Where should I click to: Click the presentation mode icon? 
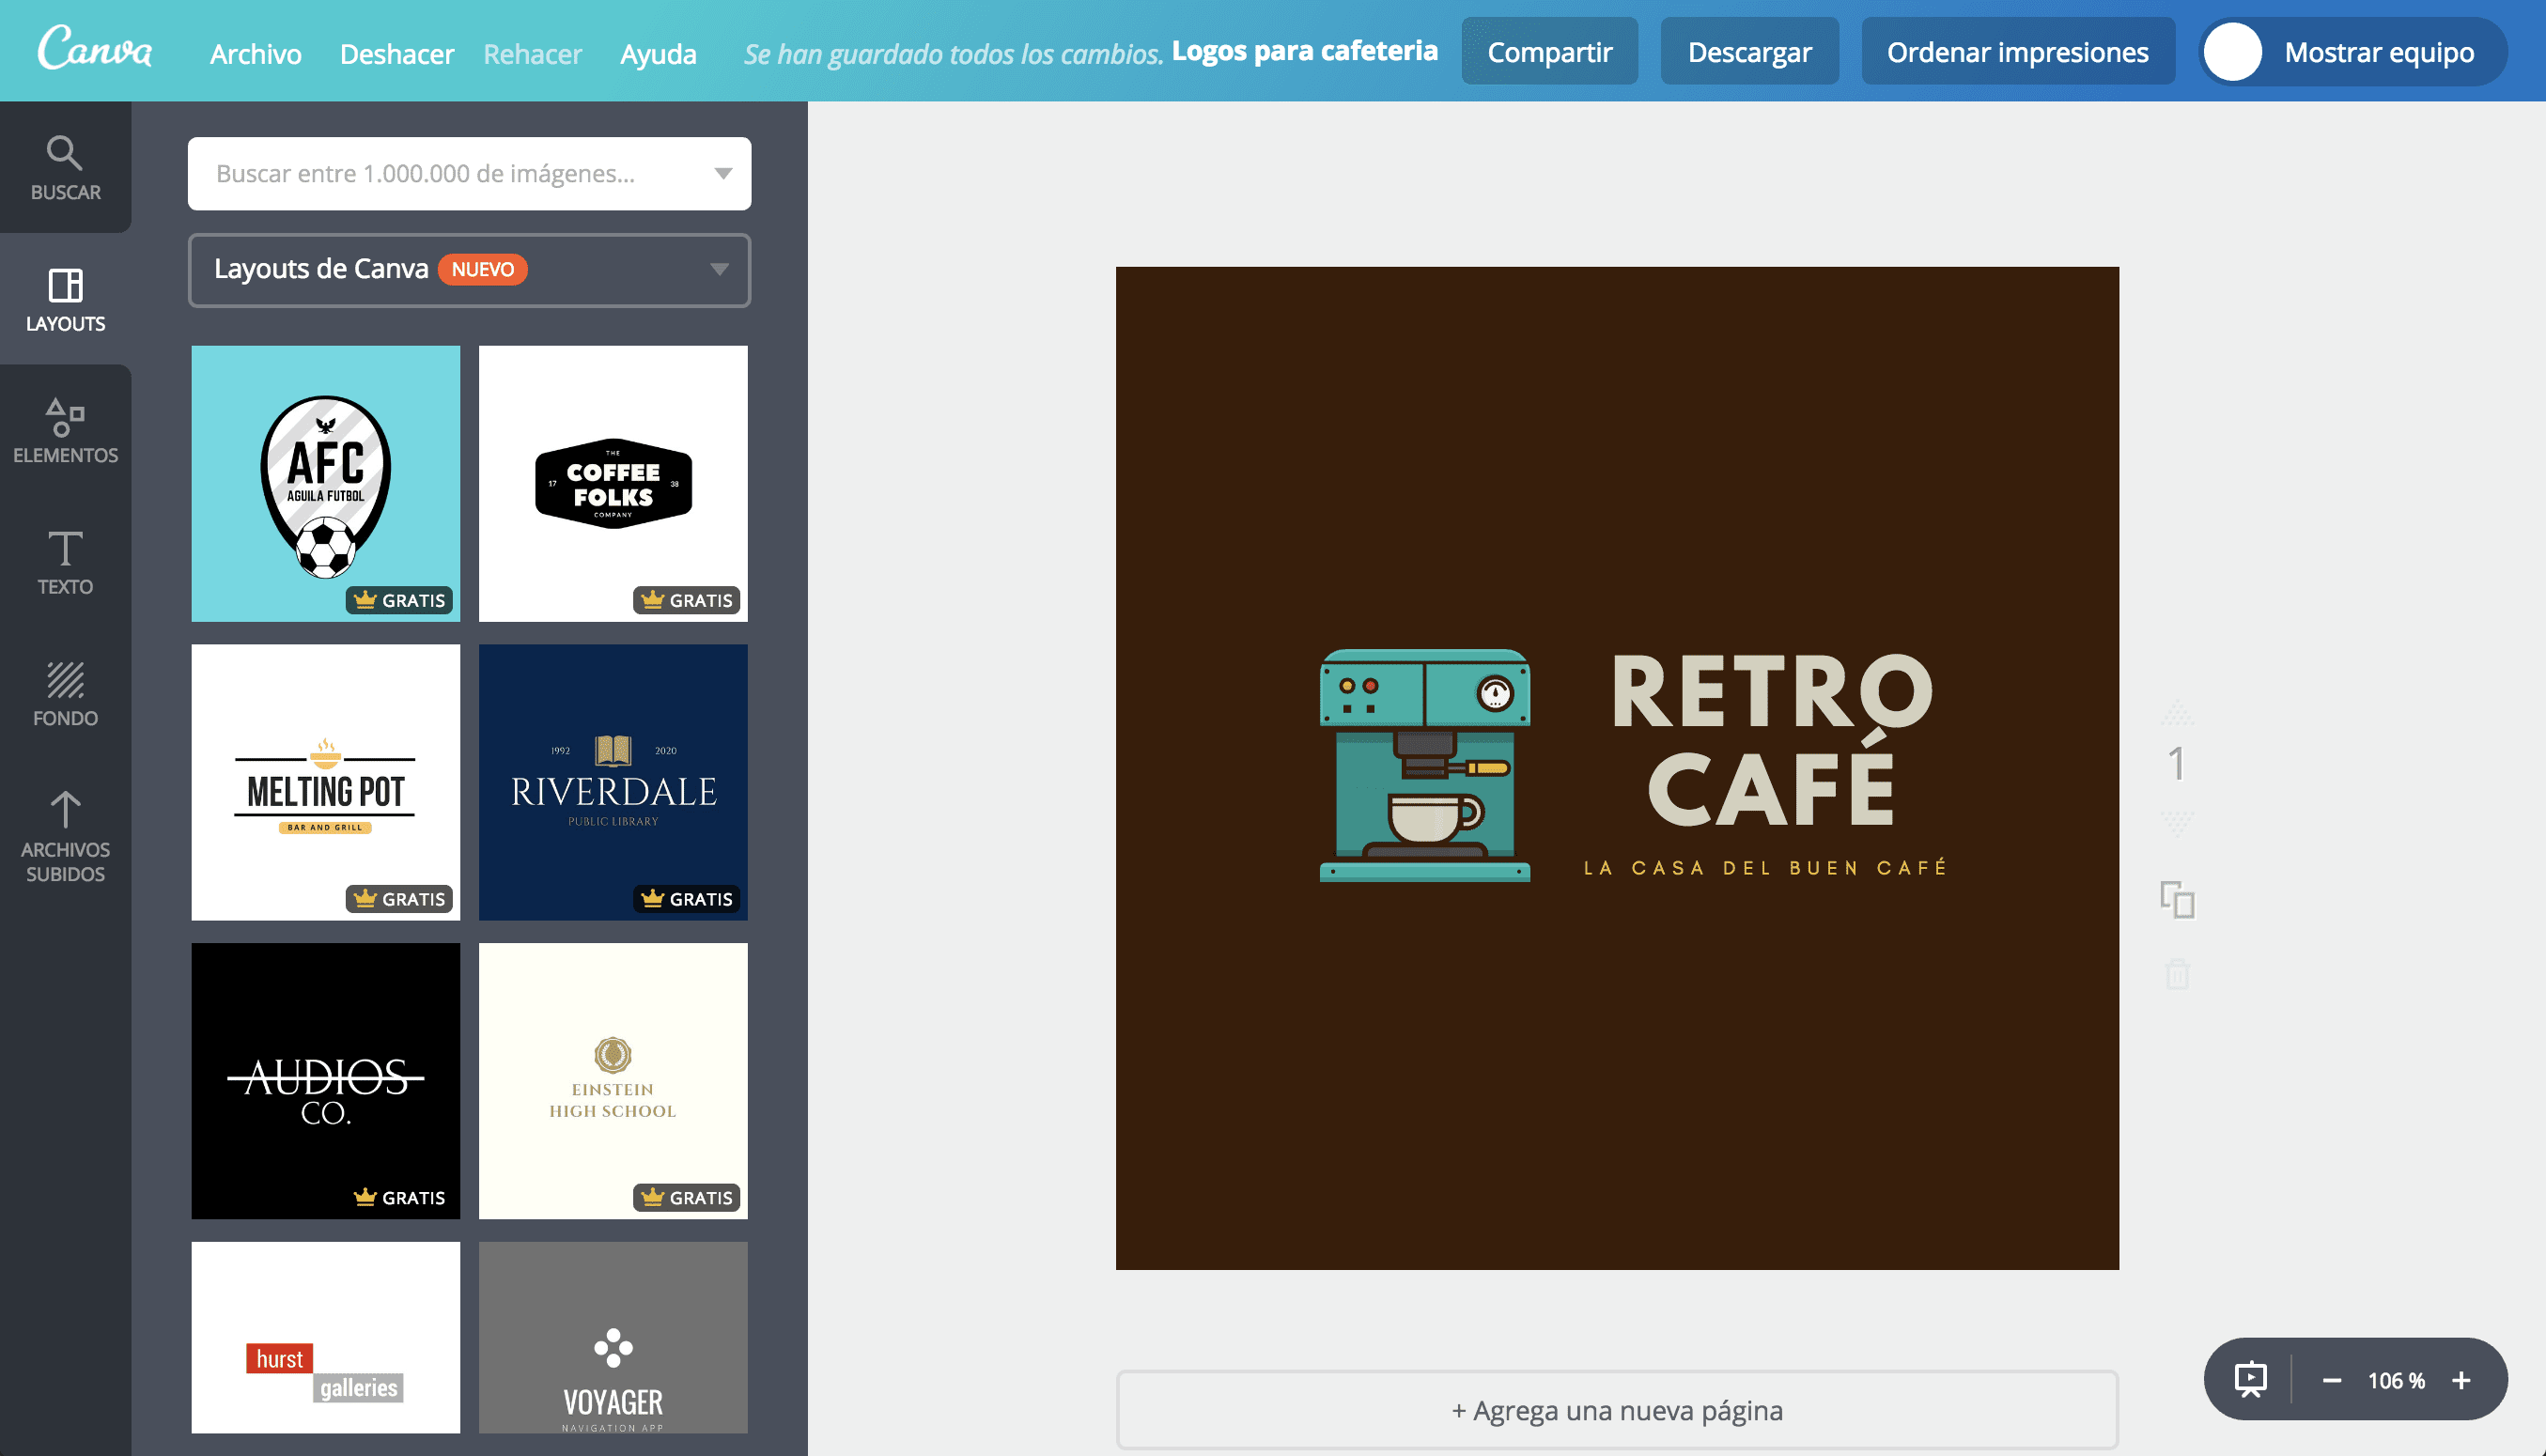[2250, 1379]
